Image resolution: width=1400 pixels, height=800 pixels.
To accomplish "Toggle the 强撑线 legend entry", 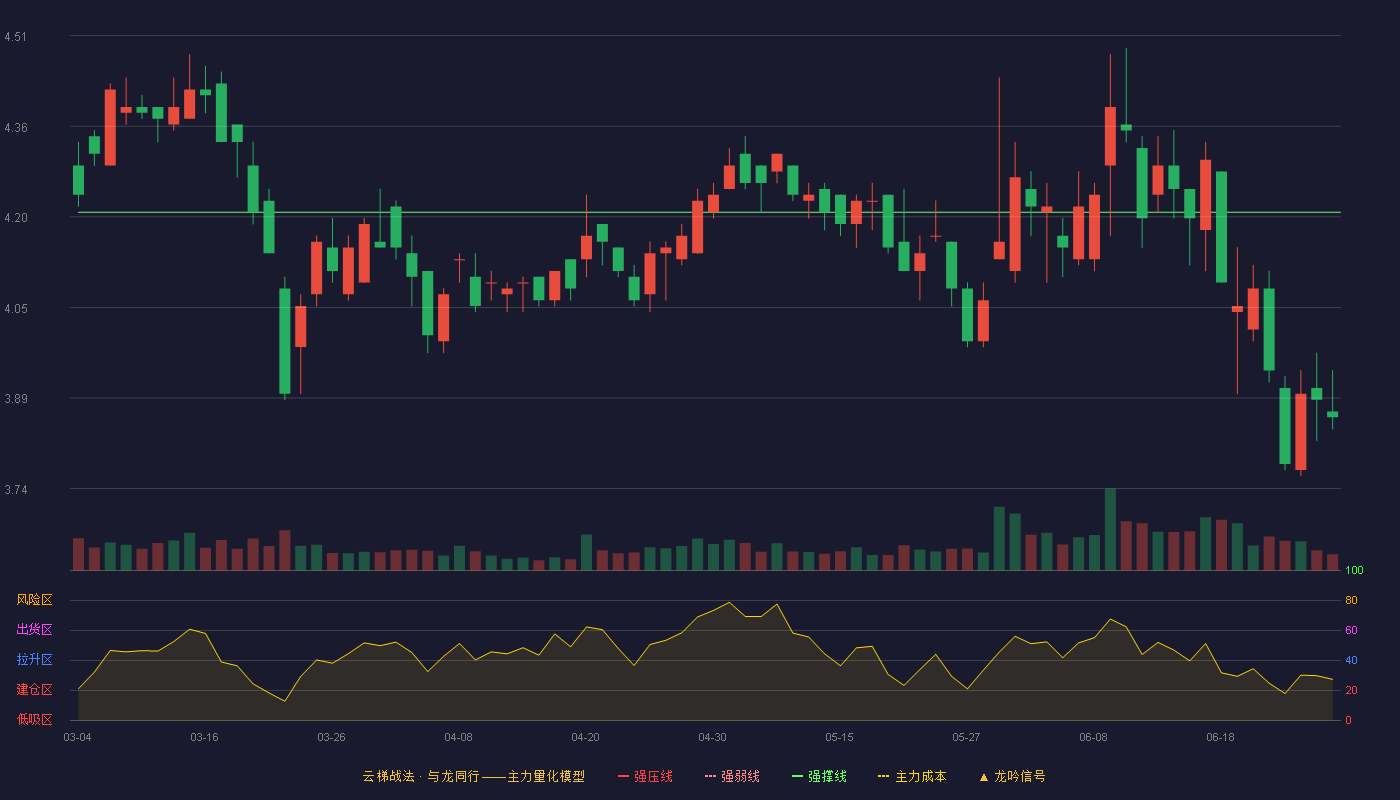I will pyautogui.click(x=819, y=776).
